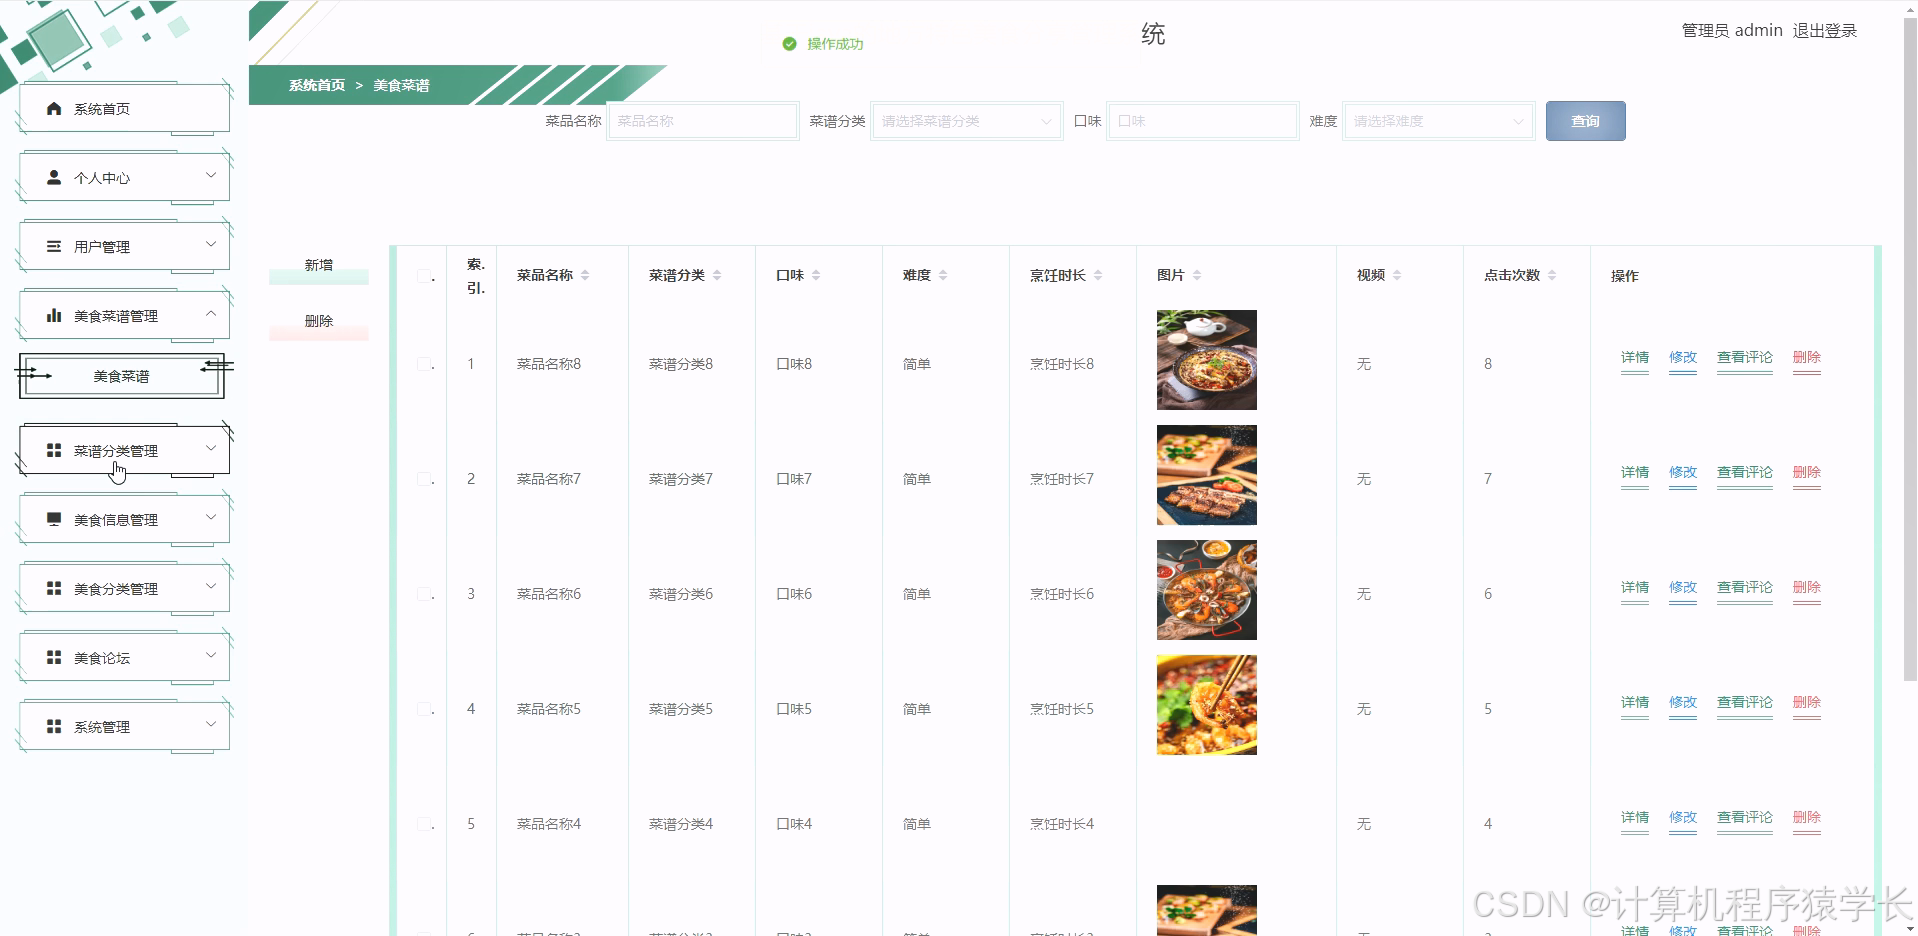This screenshot has width=1918, height=936.
Task: Select the 美食论坛 grid icon
Action: (x=54, y=657)
